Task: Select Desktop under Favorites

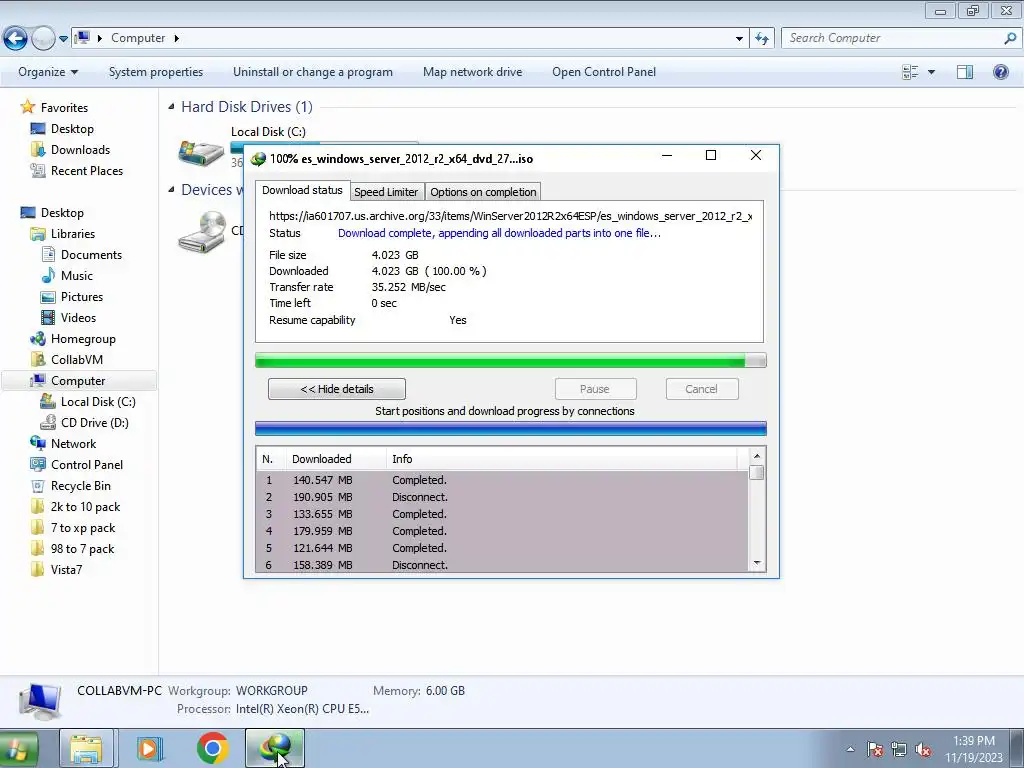Action: (x=63, y=129)
